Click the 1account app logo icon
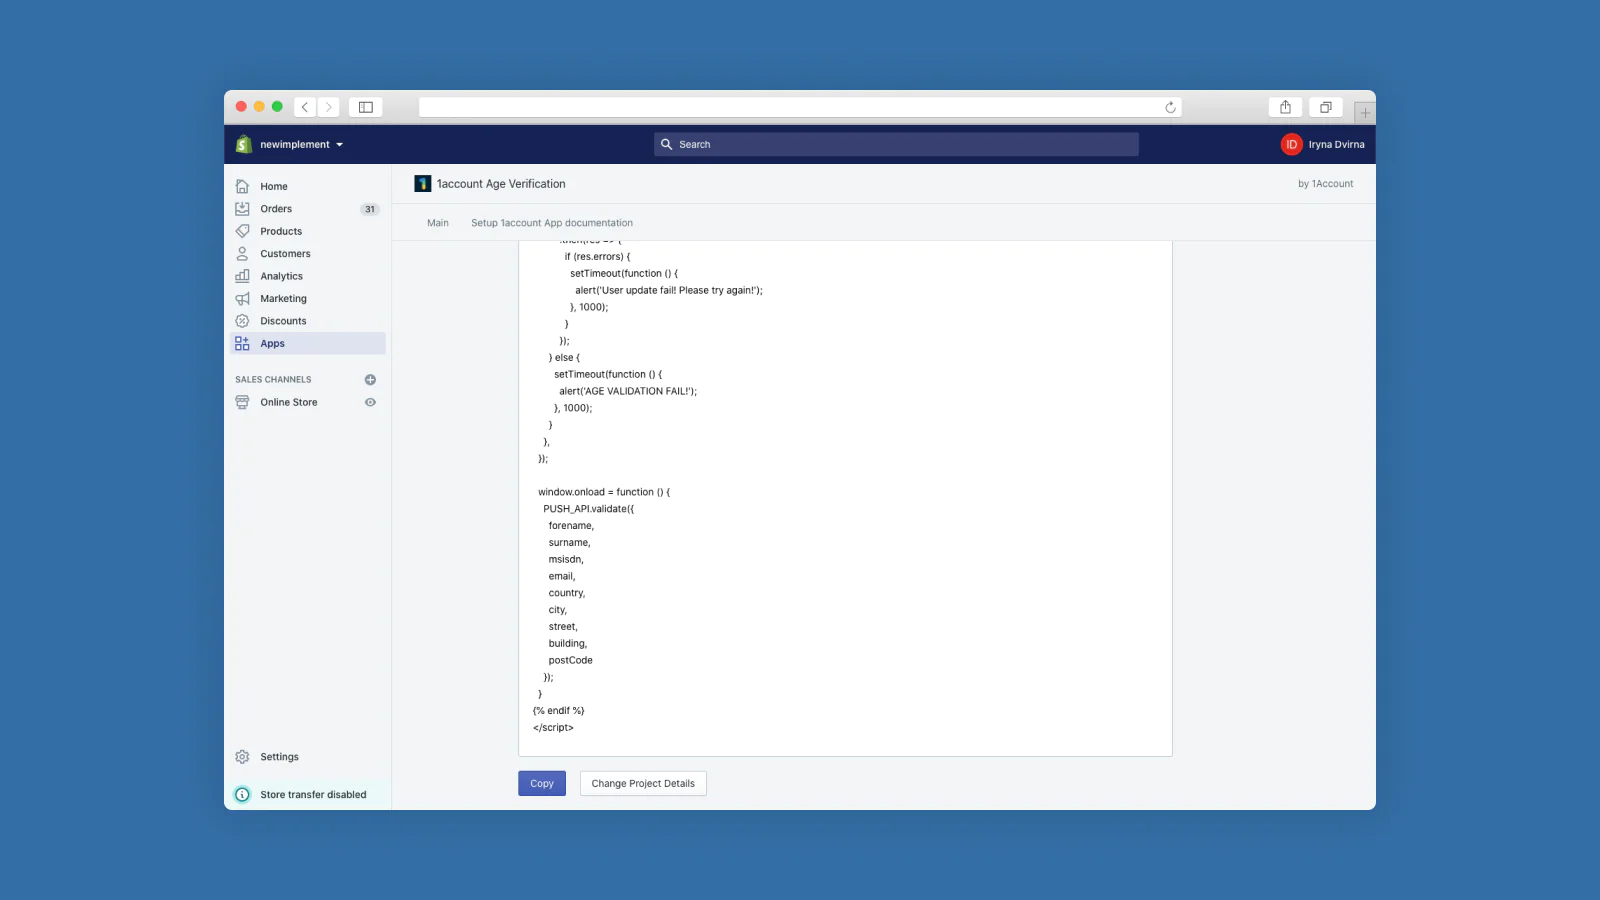 (x=423, y=184)
